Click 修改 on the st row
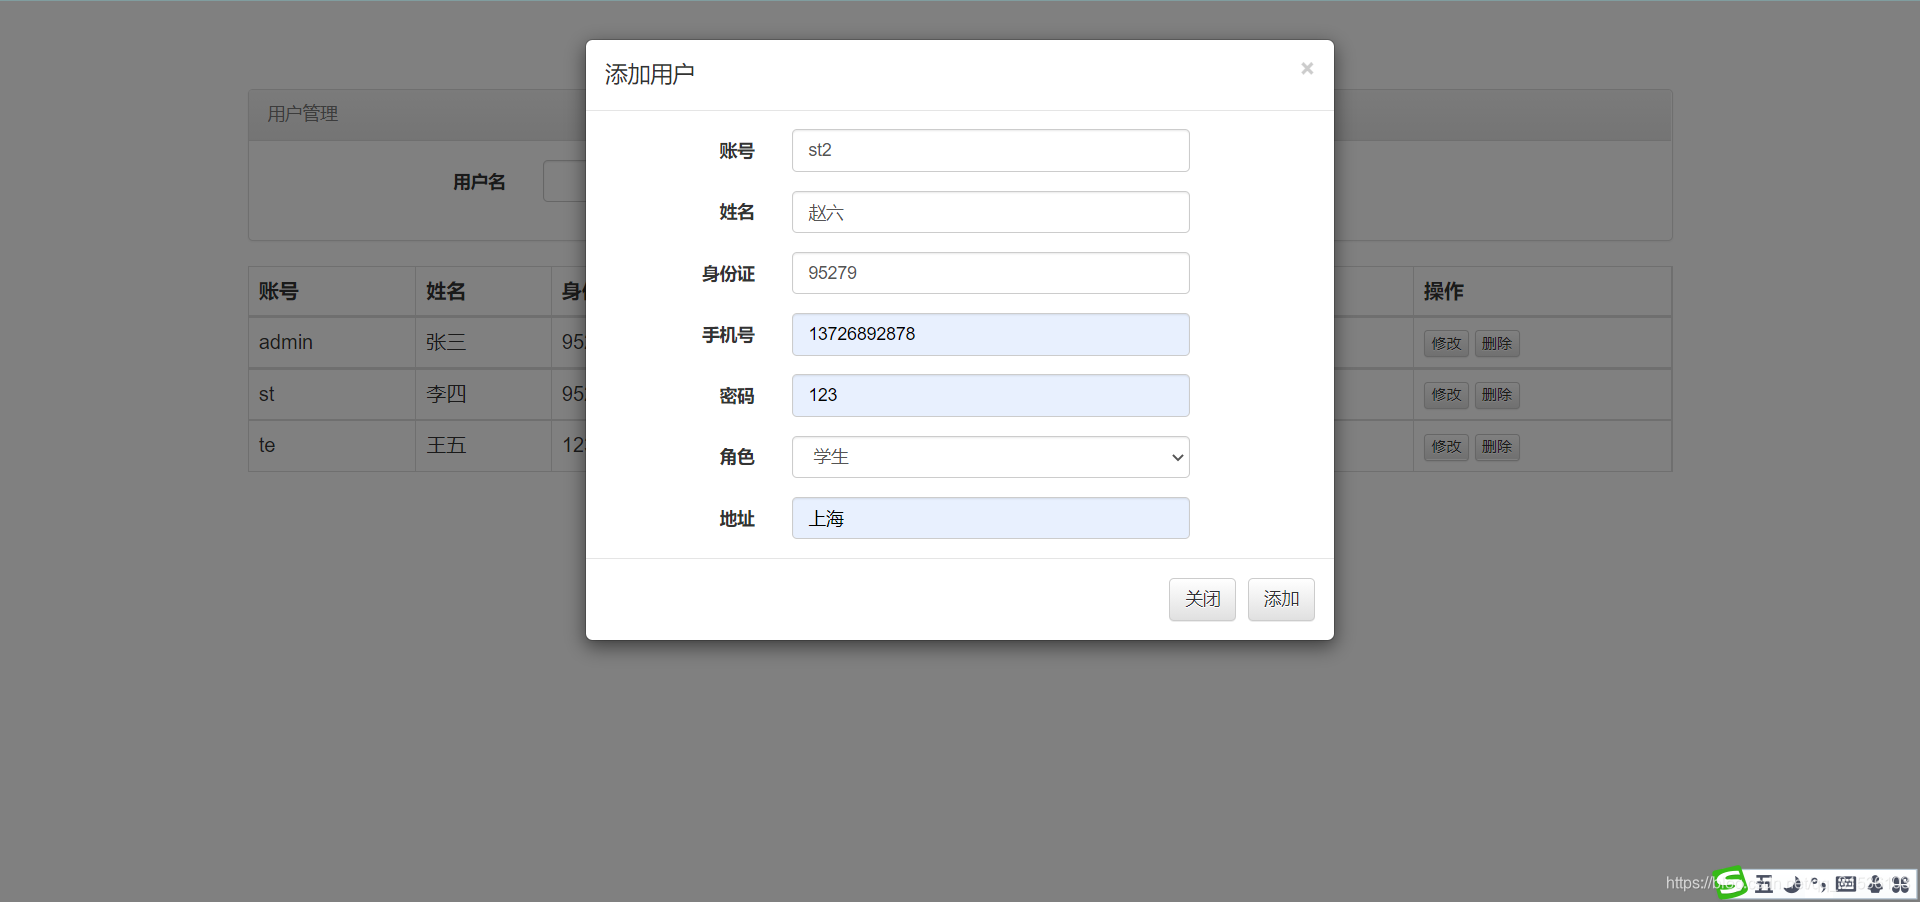 point(1445,394)
